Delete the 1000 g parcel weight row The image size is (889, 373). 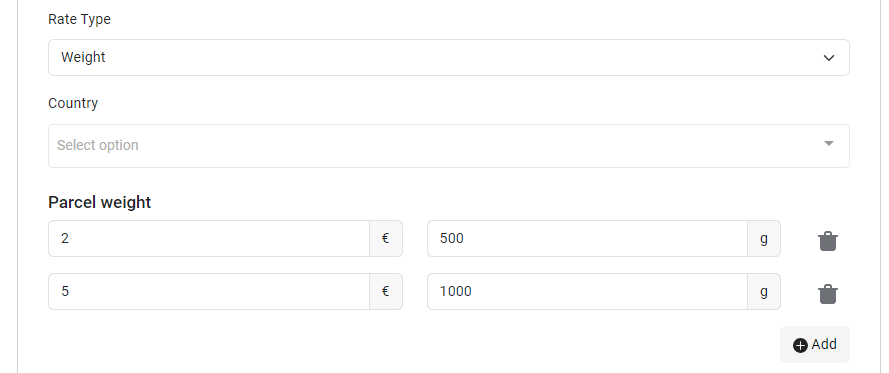point(828,294)
